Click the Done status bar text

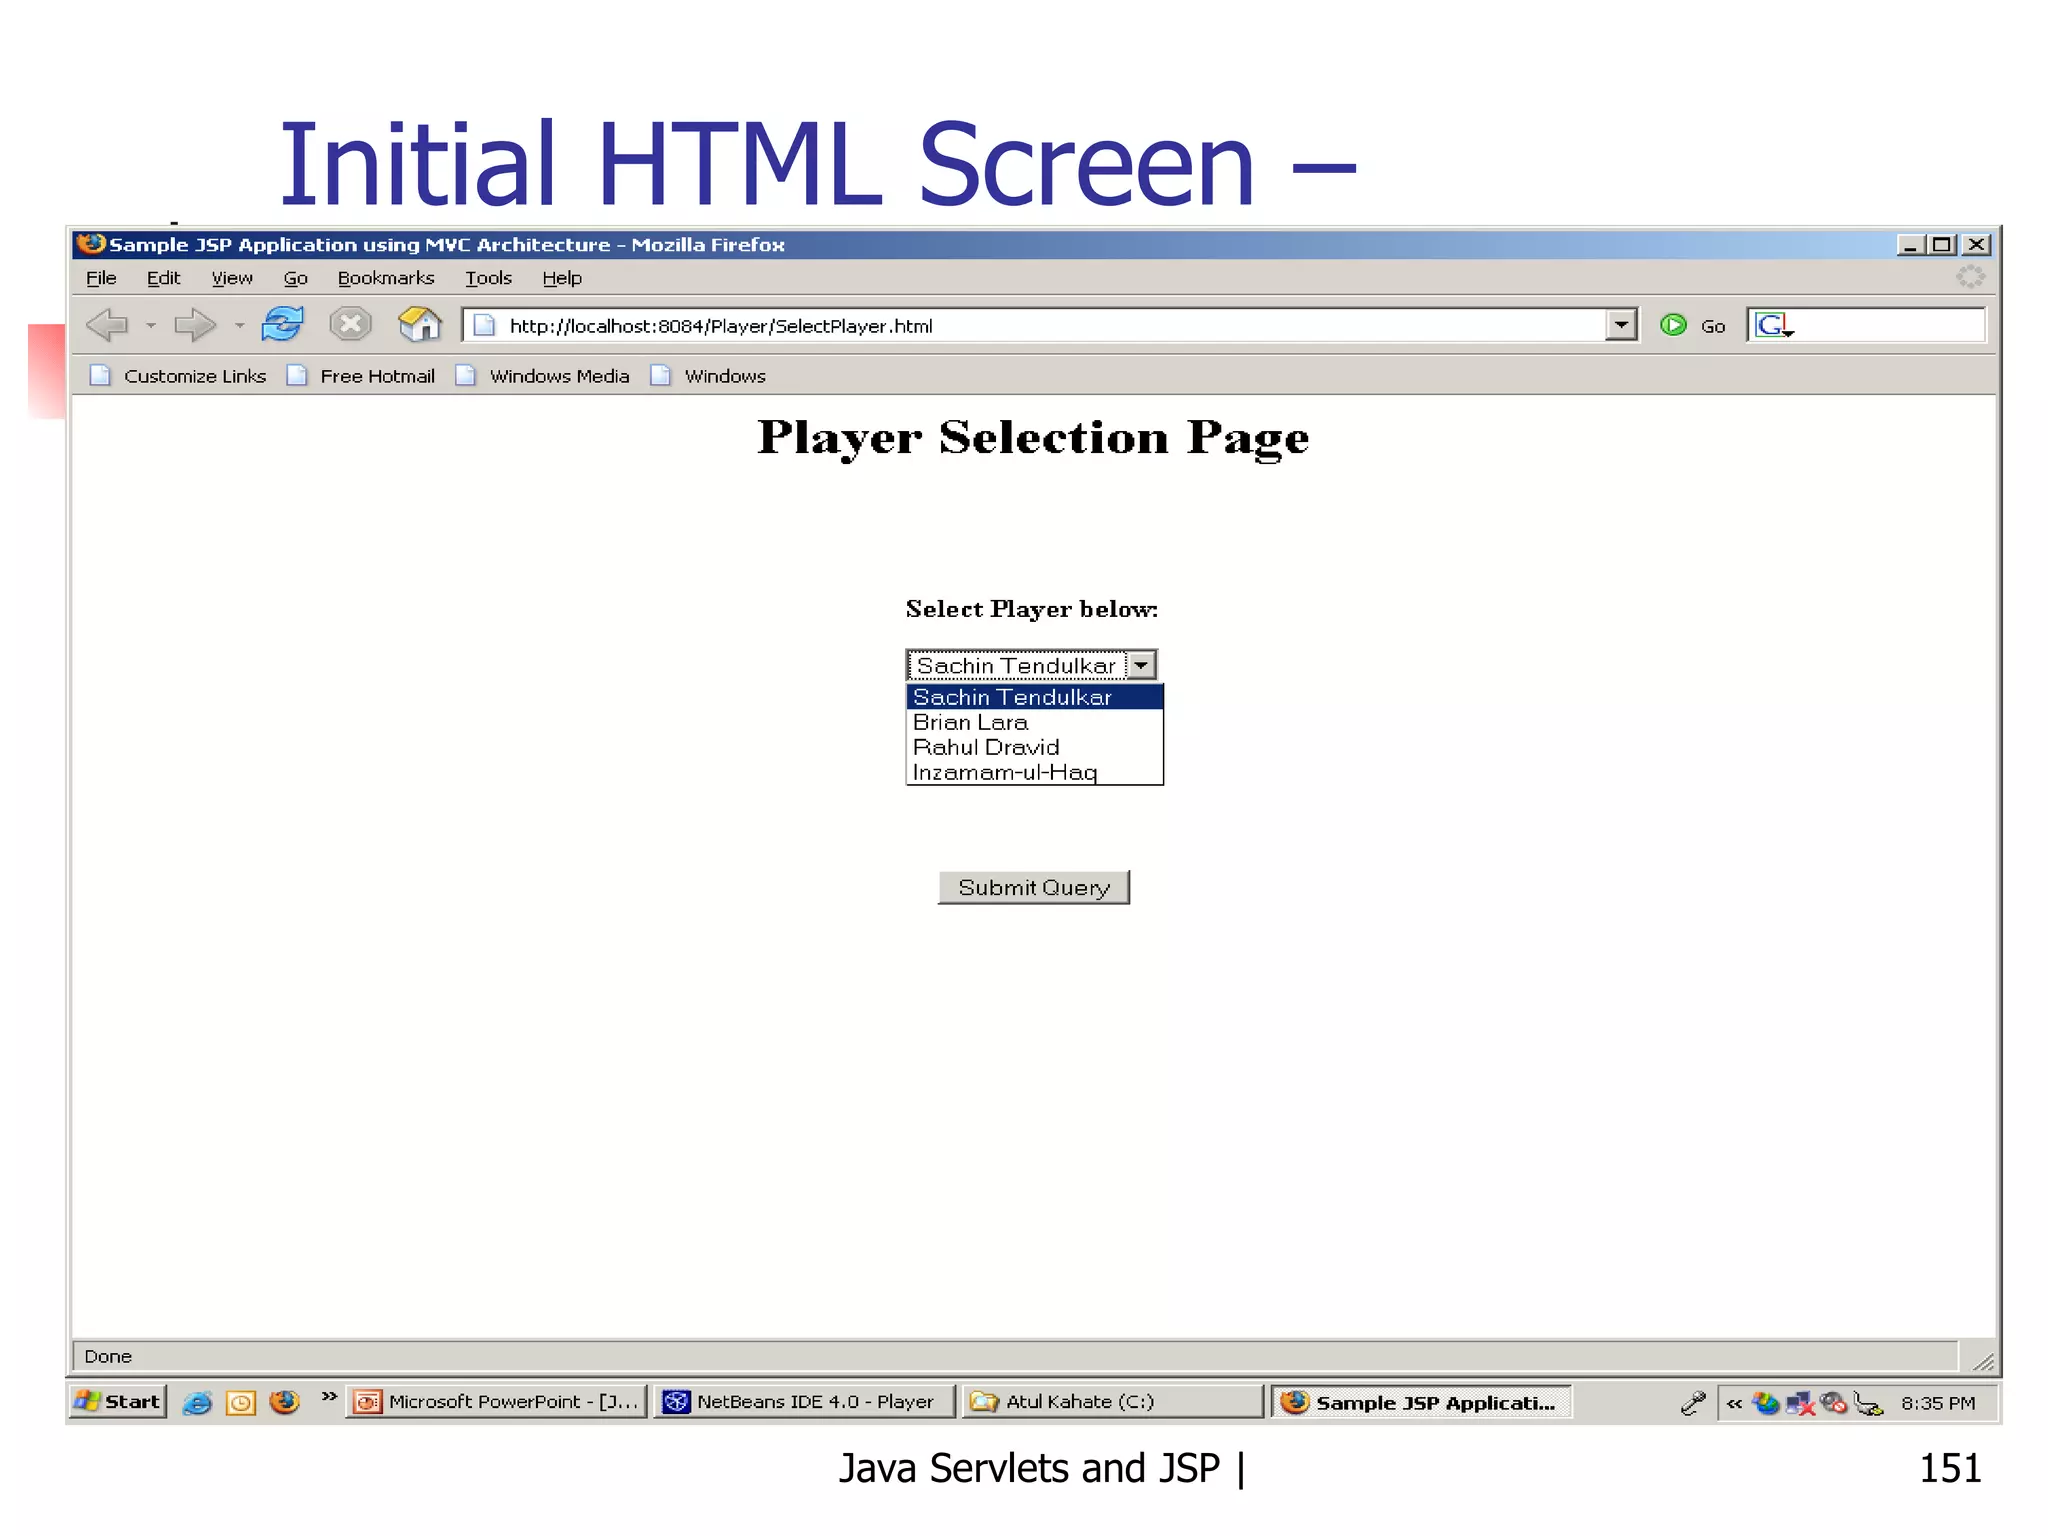pyautogui.click(x=108, y=1356)
